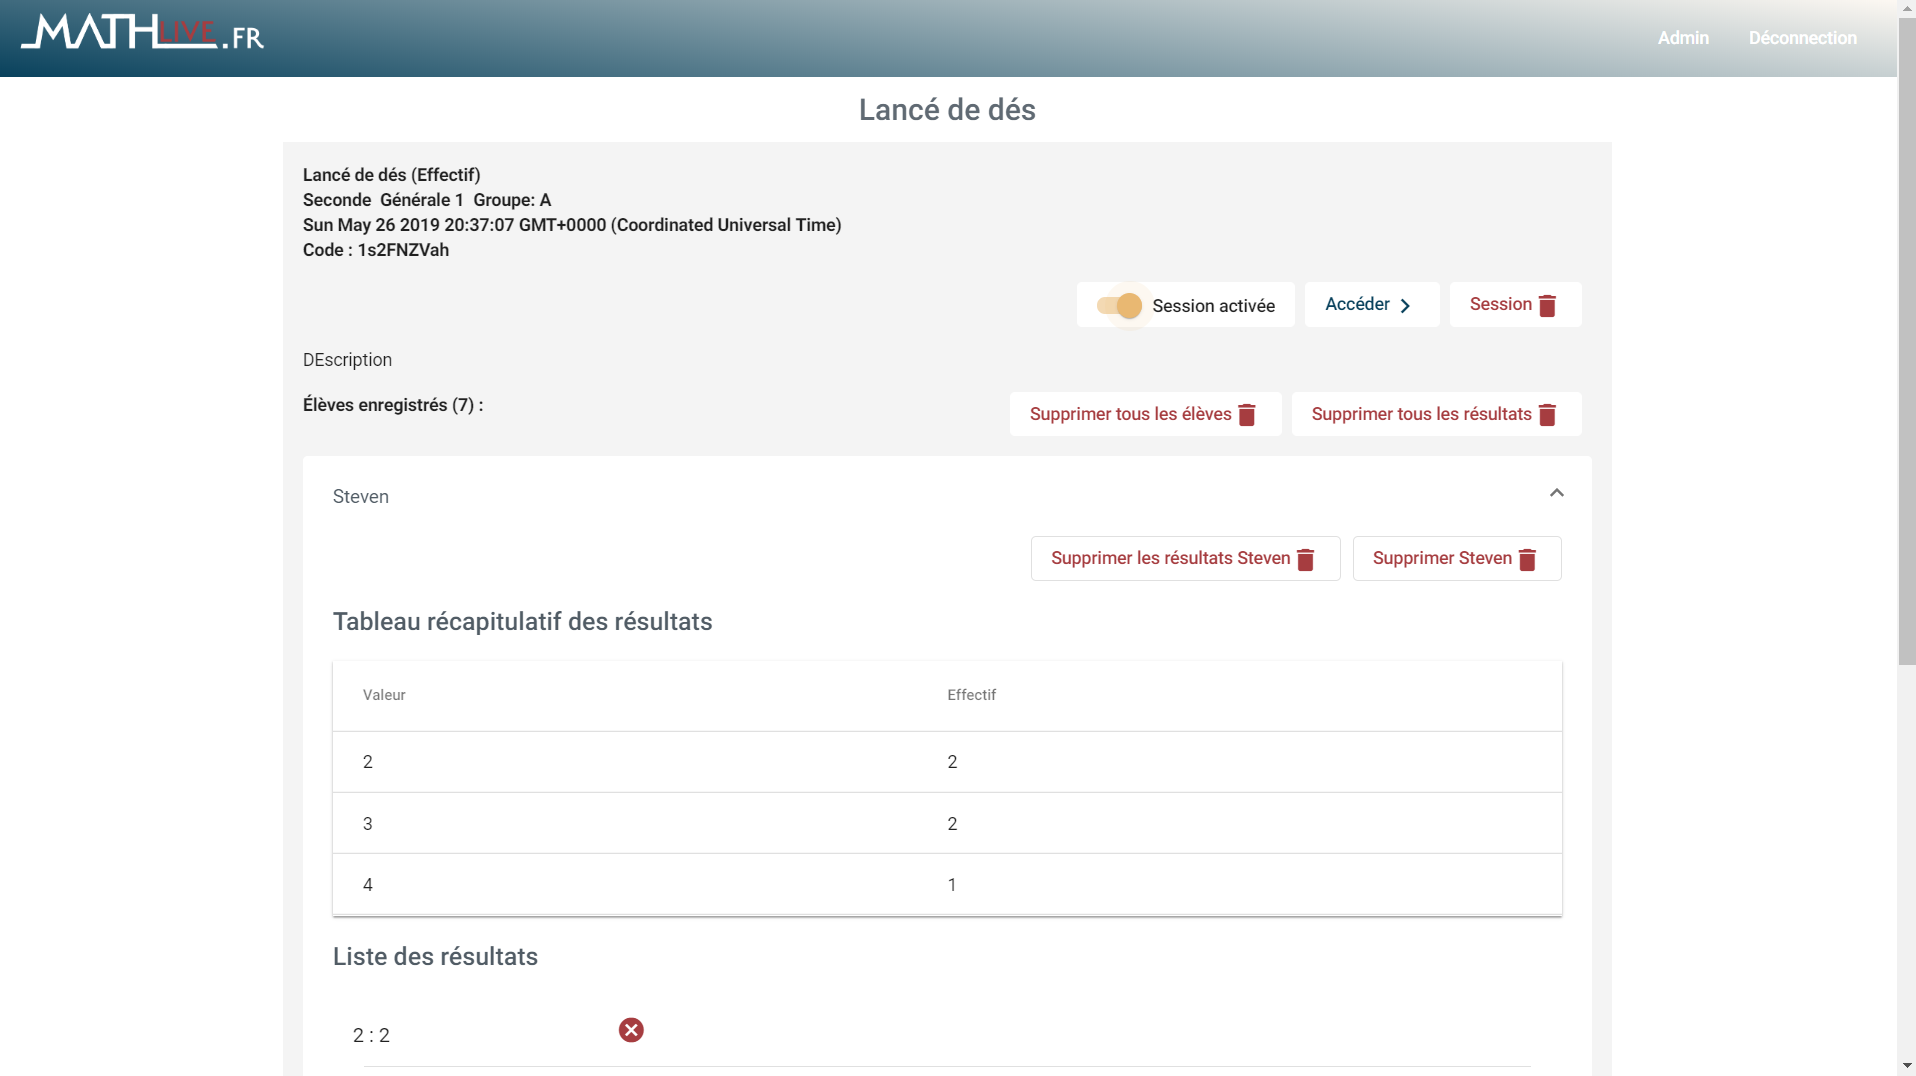Click trash icon beside Supprimer tous les élèves
Image resolution: width=1916 pixels, height=1076 pixels.
(1247, 415)
